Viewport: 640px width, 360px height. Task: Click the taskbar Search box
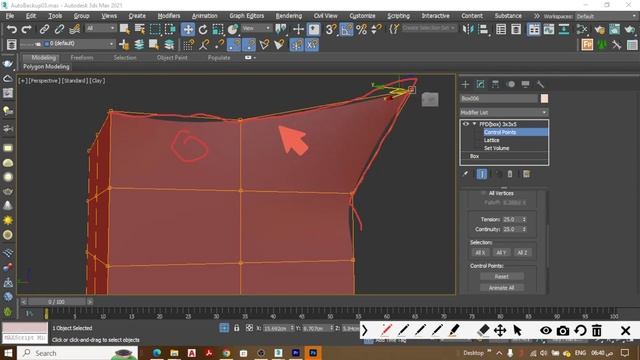click(x=78, y=353)
